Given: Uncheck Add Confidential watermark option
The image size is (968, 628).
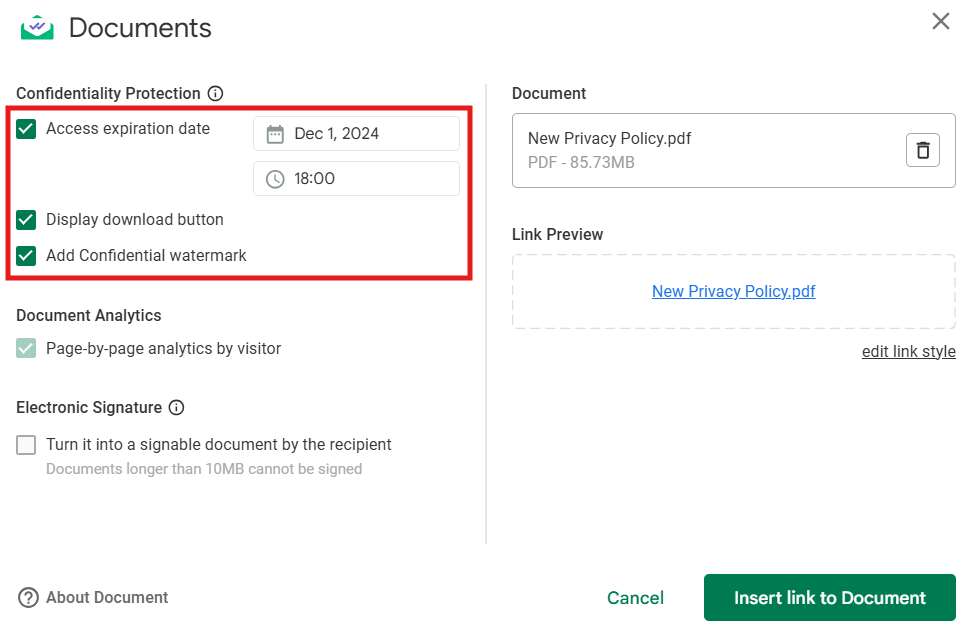Looking at the screenshot, I should point(26,255).
